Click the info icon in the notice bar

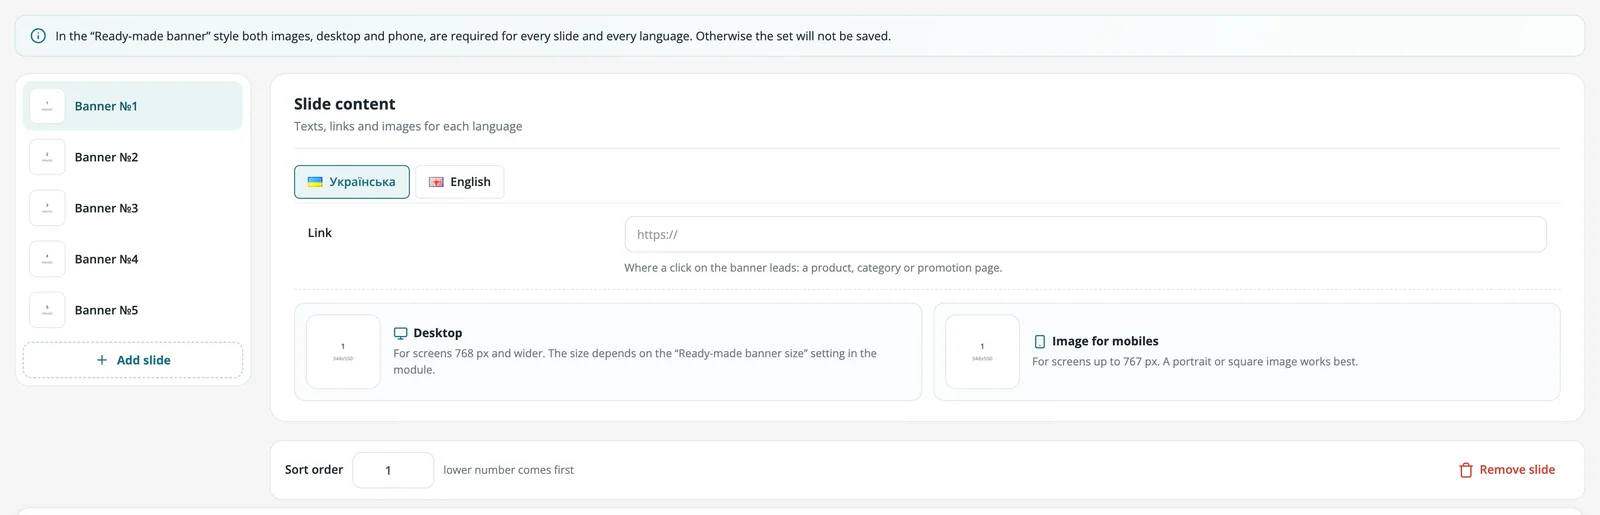click(38, 36)
